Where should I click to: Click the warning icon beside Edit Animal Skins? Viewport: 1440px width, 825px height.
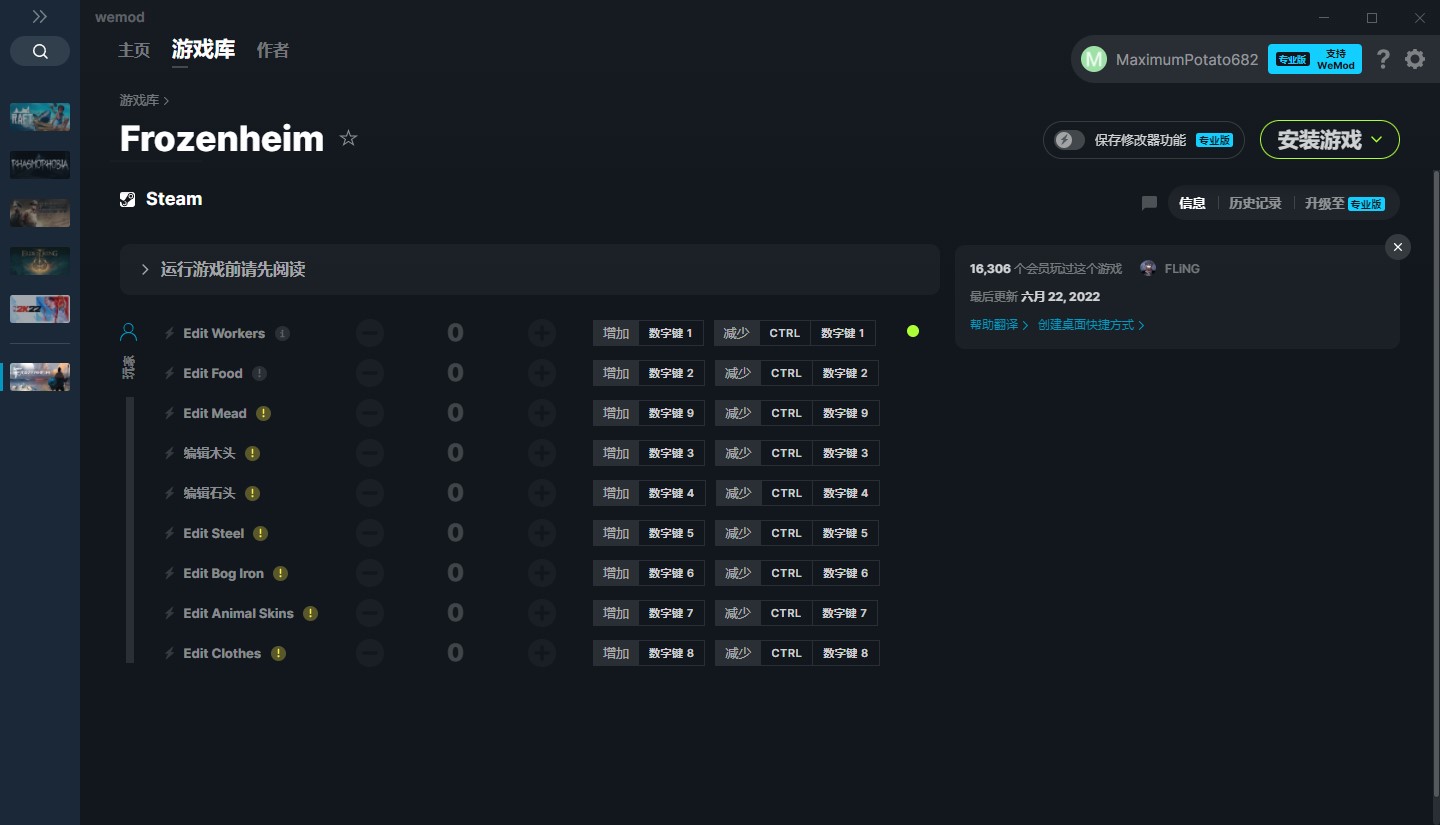click(x=311, y=613)
